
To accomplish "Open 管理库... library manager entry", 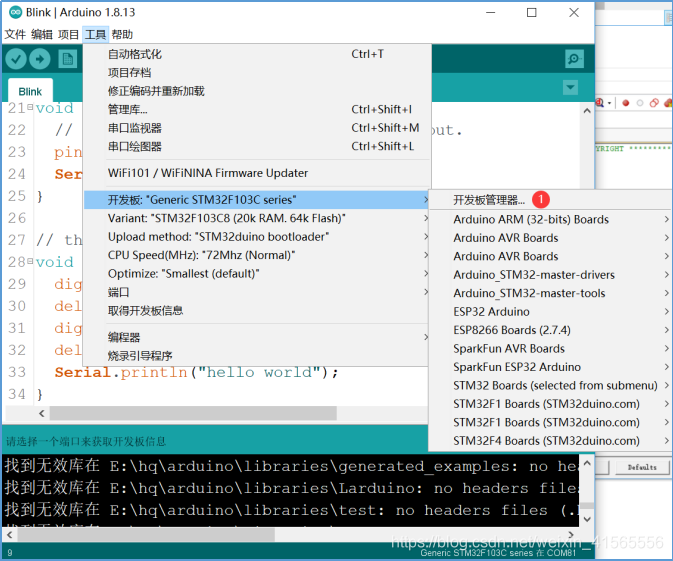I will point(257,109).
